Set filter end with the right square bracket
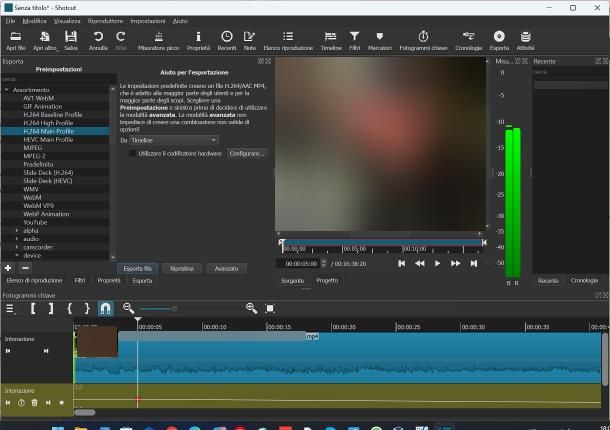Viewport: 610px width, 430px height. [x=51, y=309]
